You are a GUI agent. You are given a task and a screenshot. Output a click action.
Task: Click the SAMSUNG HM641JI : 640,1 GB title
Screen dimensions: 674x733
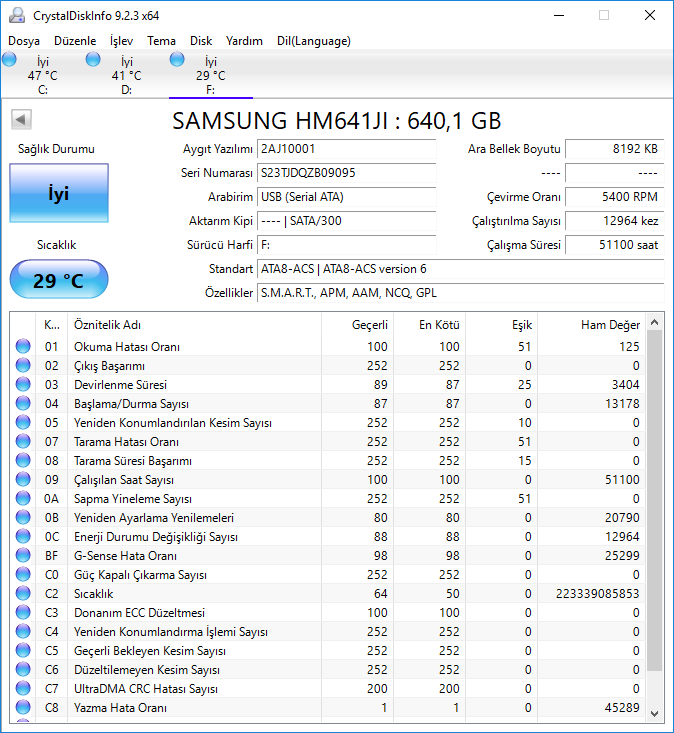pyautogui.click(x=337, y=121)
